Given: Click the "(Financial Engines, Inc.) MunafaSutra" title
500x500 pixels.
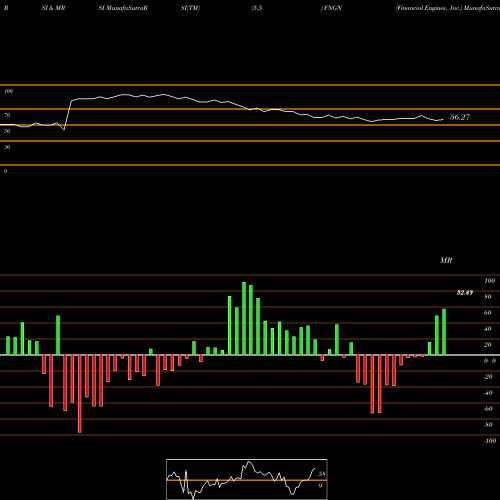Looking at the screenshot, I should tap(447, 8).
